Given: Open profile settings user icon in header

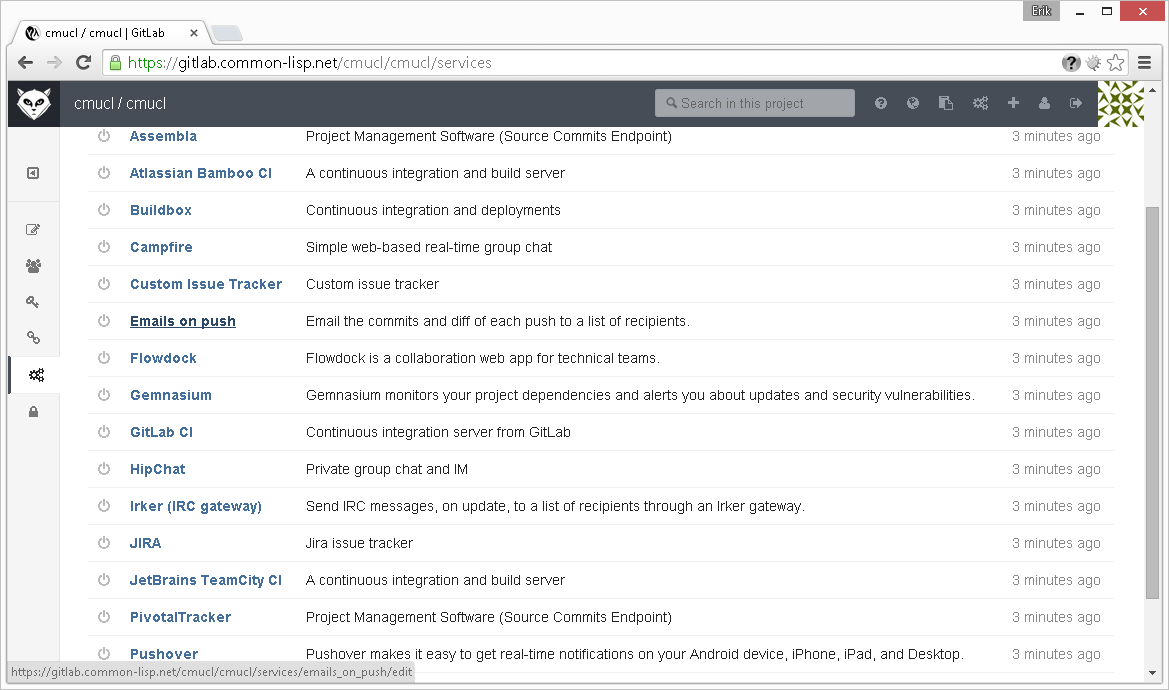Looking at the screenshot, I should [x=1044, y=103].
